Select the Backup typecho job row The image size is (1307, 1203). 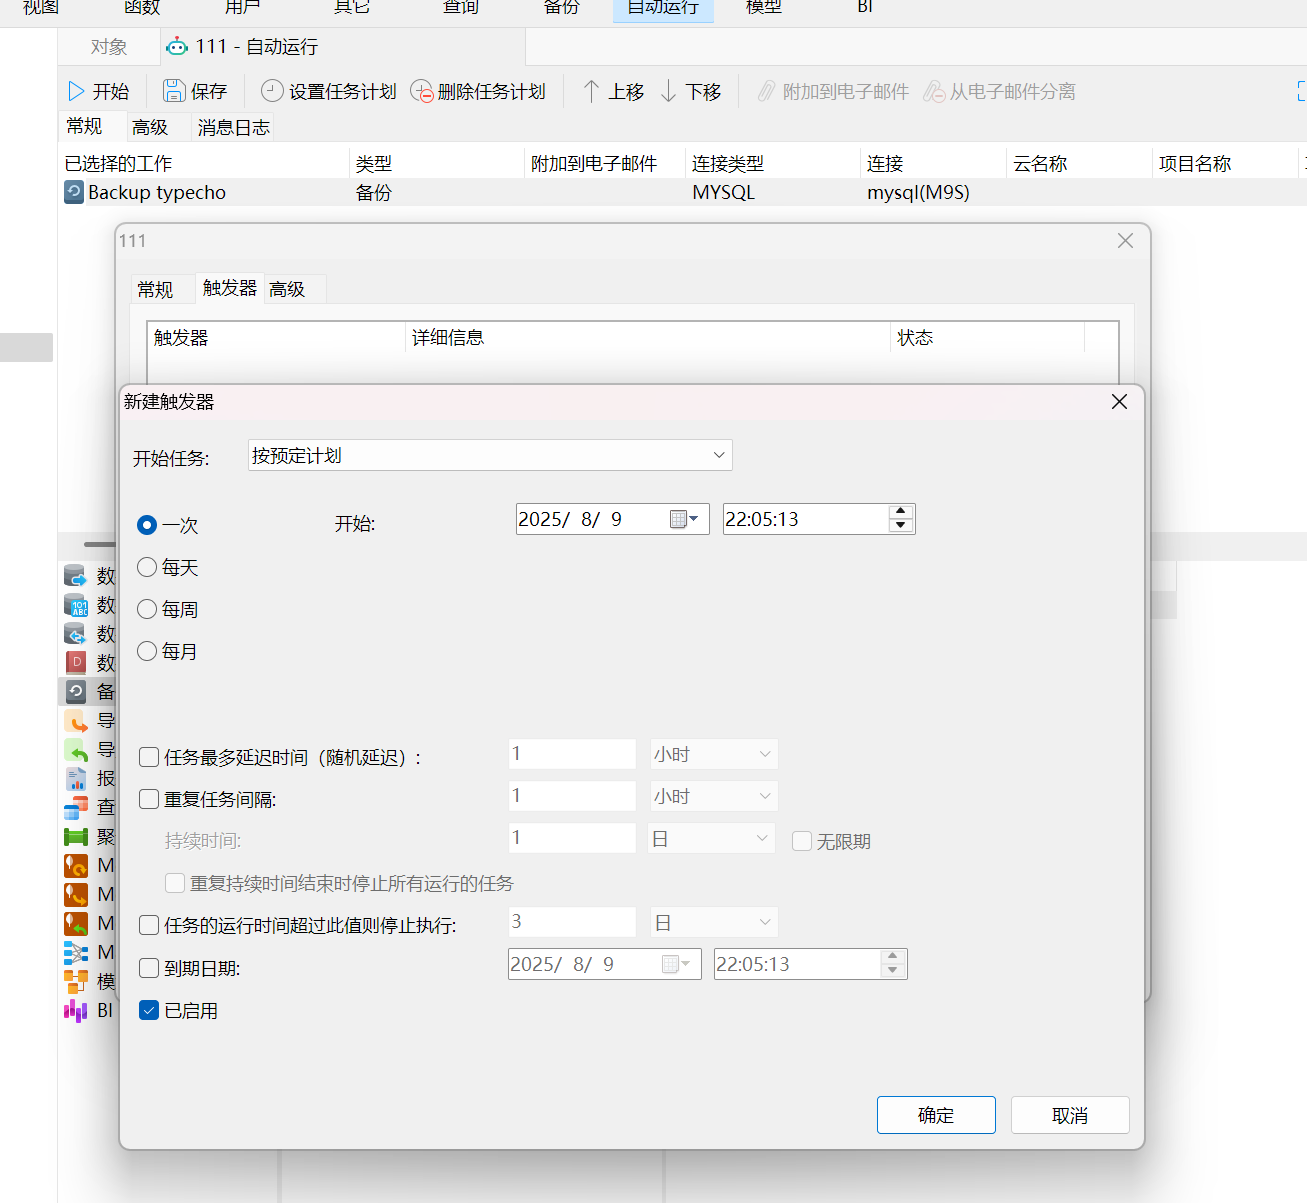click(x=683, y=192)
